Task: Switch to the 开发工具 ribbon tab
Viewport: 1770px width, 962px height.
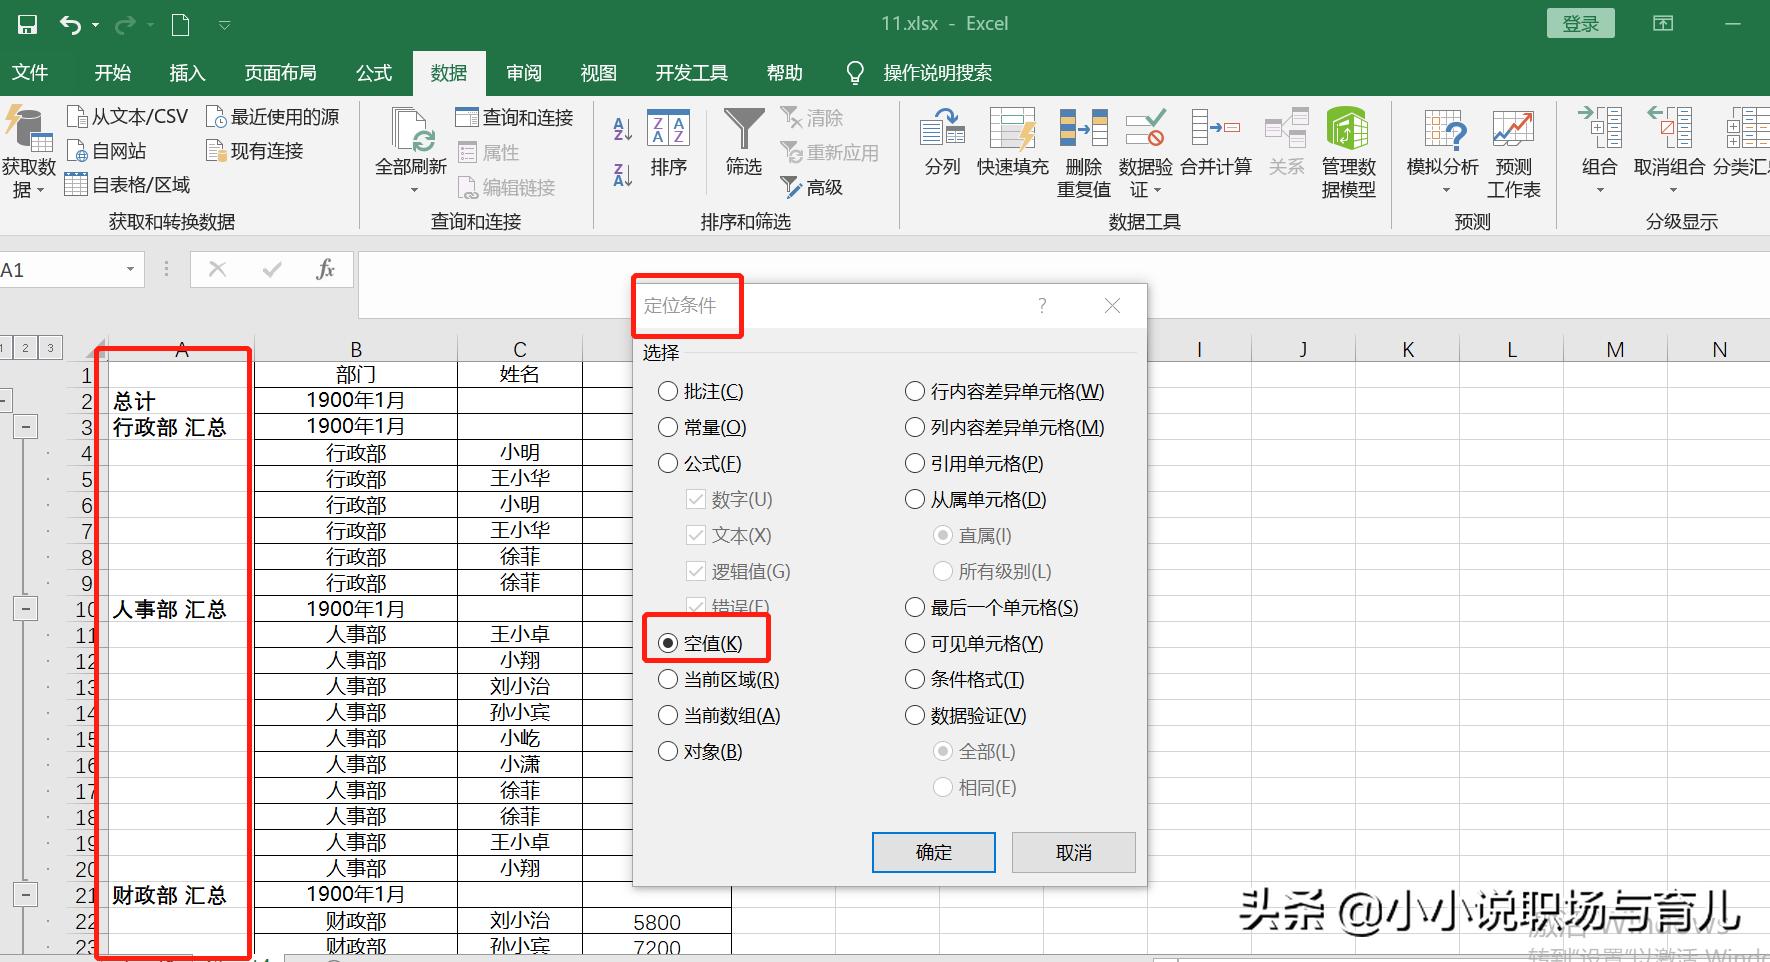Action: 690,72
